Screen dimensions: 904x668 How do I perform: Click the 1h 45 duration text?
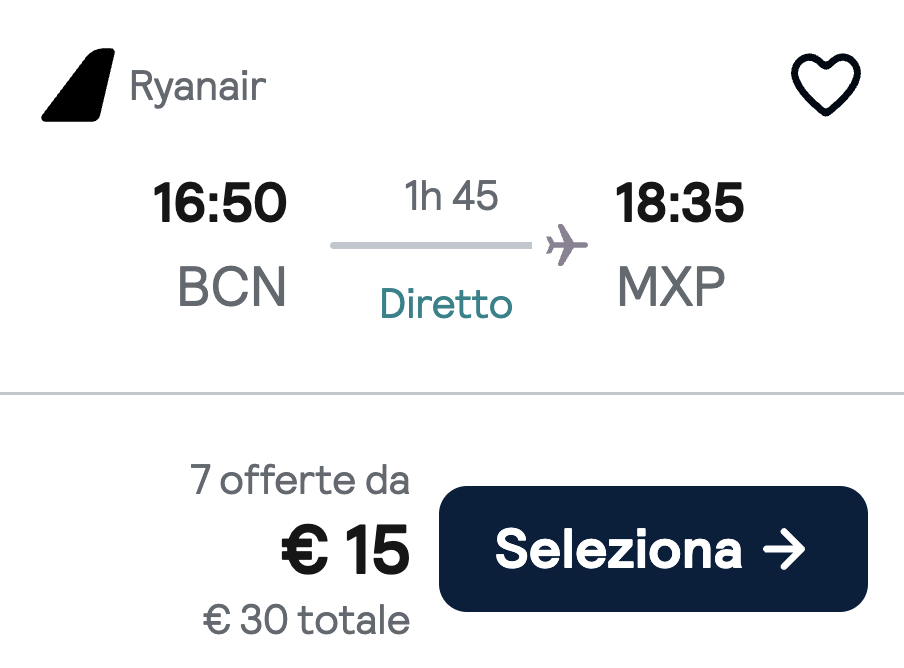tap(452, 197)
